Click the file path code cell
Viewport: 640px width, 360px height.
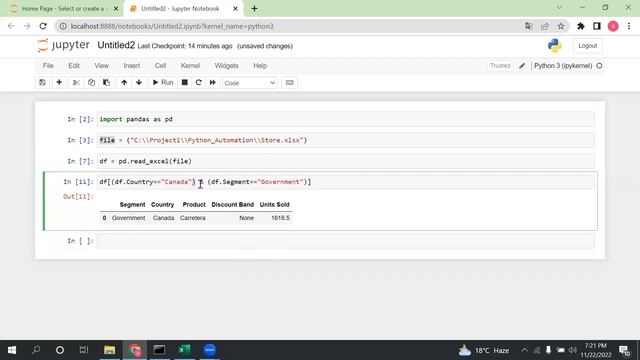coord(346,140)
